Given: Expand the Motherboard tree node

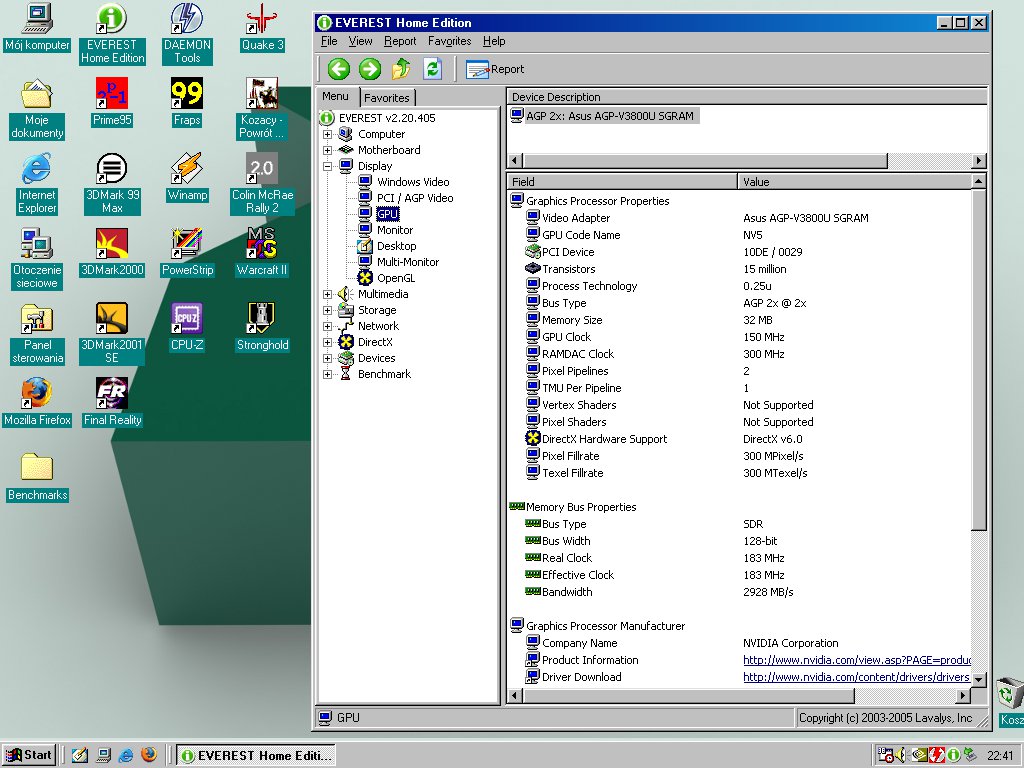Looking at the screenshot, I should point(327,150).
